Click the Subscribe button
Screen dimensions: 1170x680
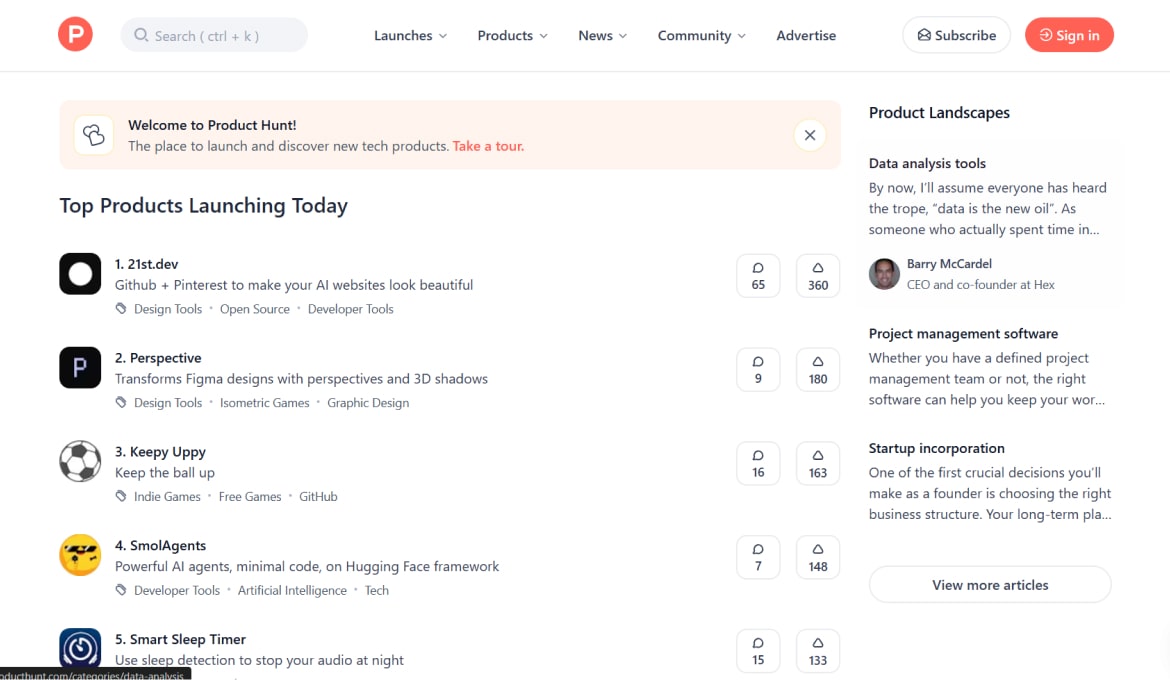pyautogui.click(x=956, y=35)
